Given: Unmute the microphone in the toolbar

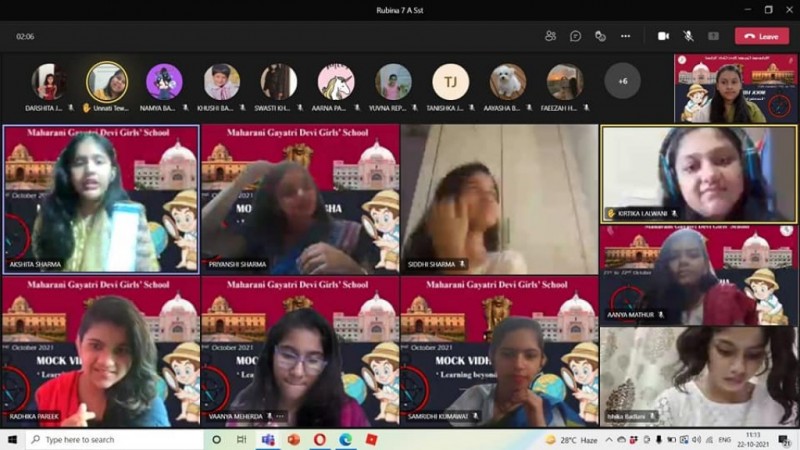Looking at the screenshot, I should coord(688,36).
